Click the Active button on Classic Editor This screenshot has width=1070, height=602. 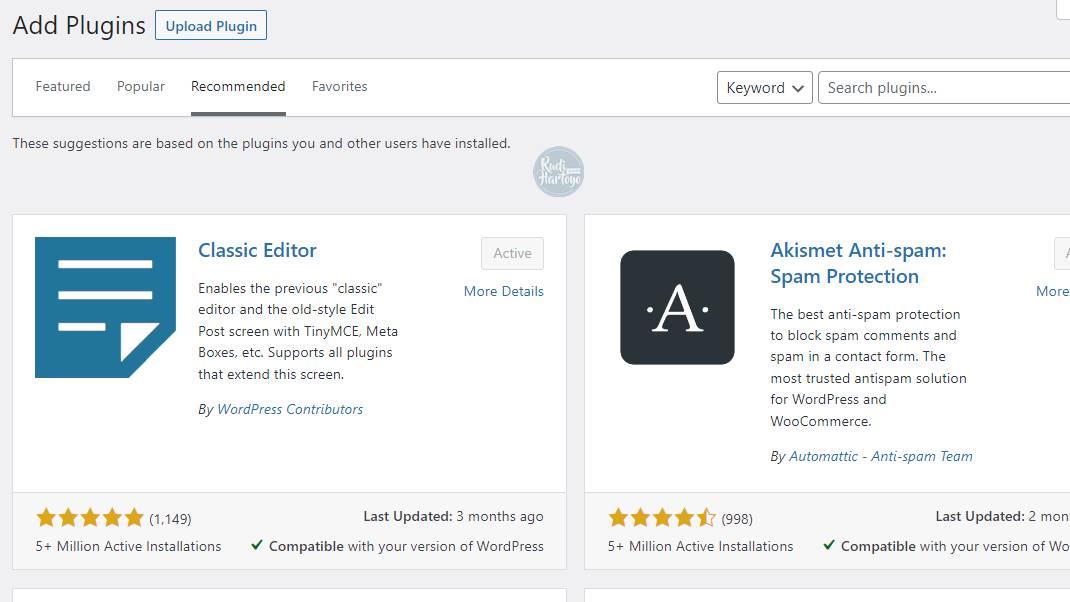click(x=512, y=253)
